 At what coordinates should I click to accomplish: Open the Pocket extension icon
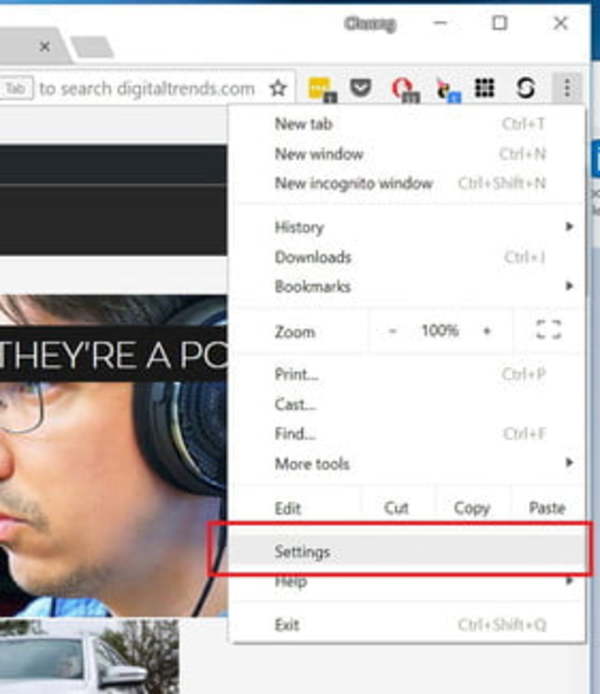361,88
